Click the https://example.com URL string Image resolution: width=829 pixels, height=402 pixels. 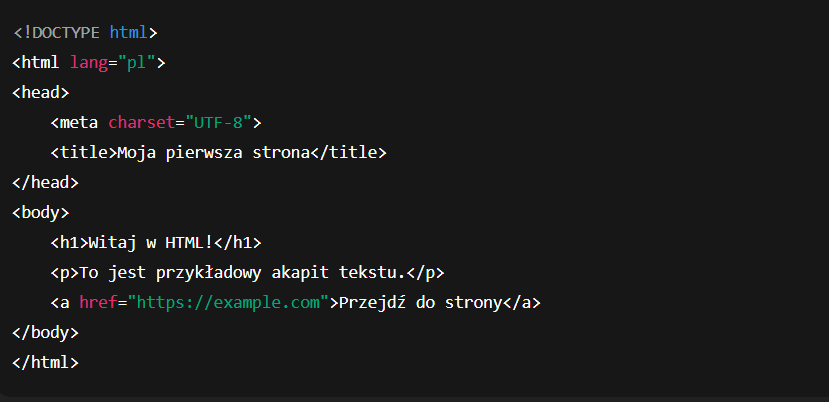point(230,302)
